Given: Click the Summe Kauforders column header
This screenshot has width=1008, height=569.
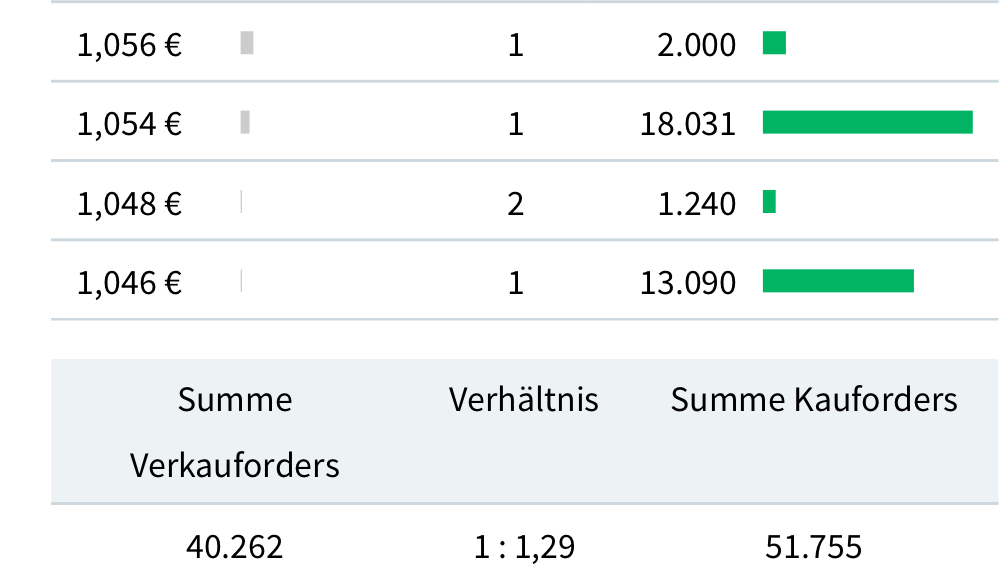Looking at the screenshot, I should point(814,400).
